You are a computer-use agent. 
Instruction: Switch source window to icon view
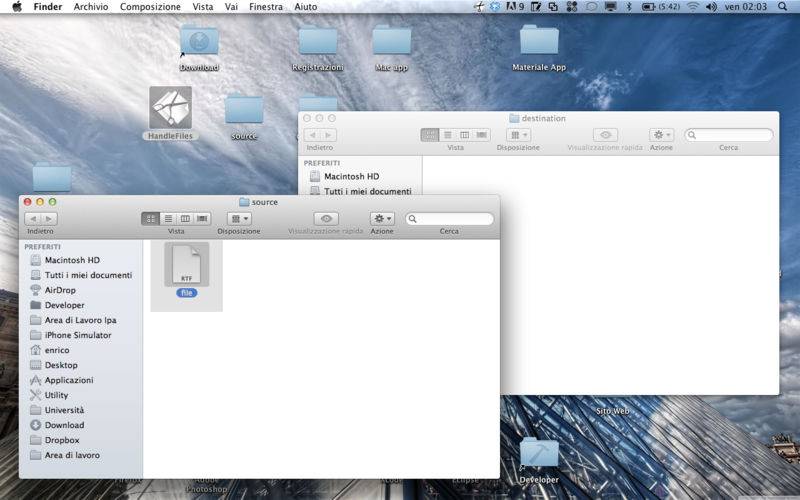click(151, 219)
